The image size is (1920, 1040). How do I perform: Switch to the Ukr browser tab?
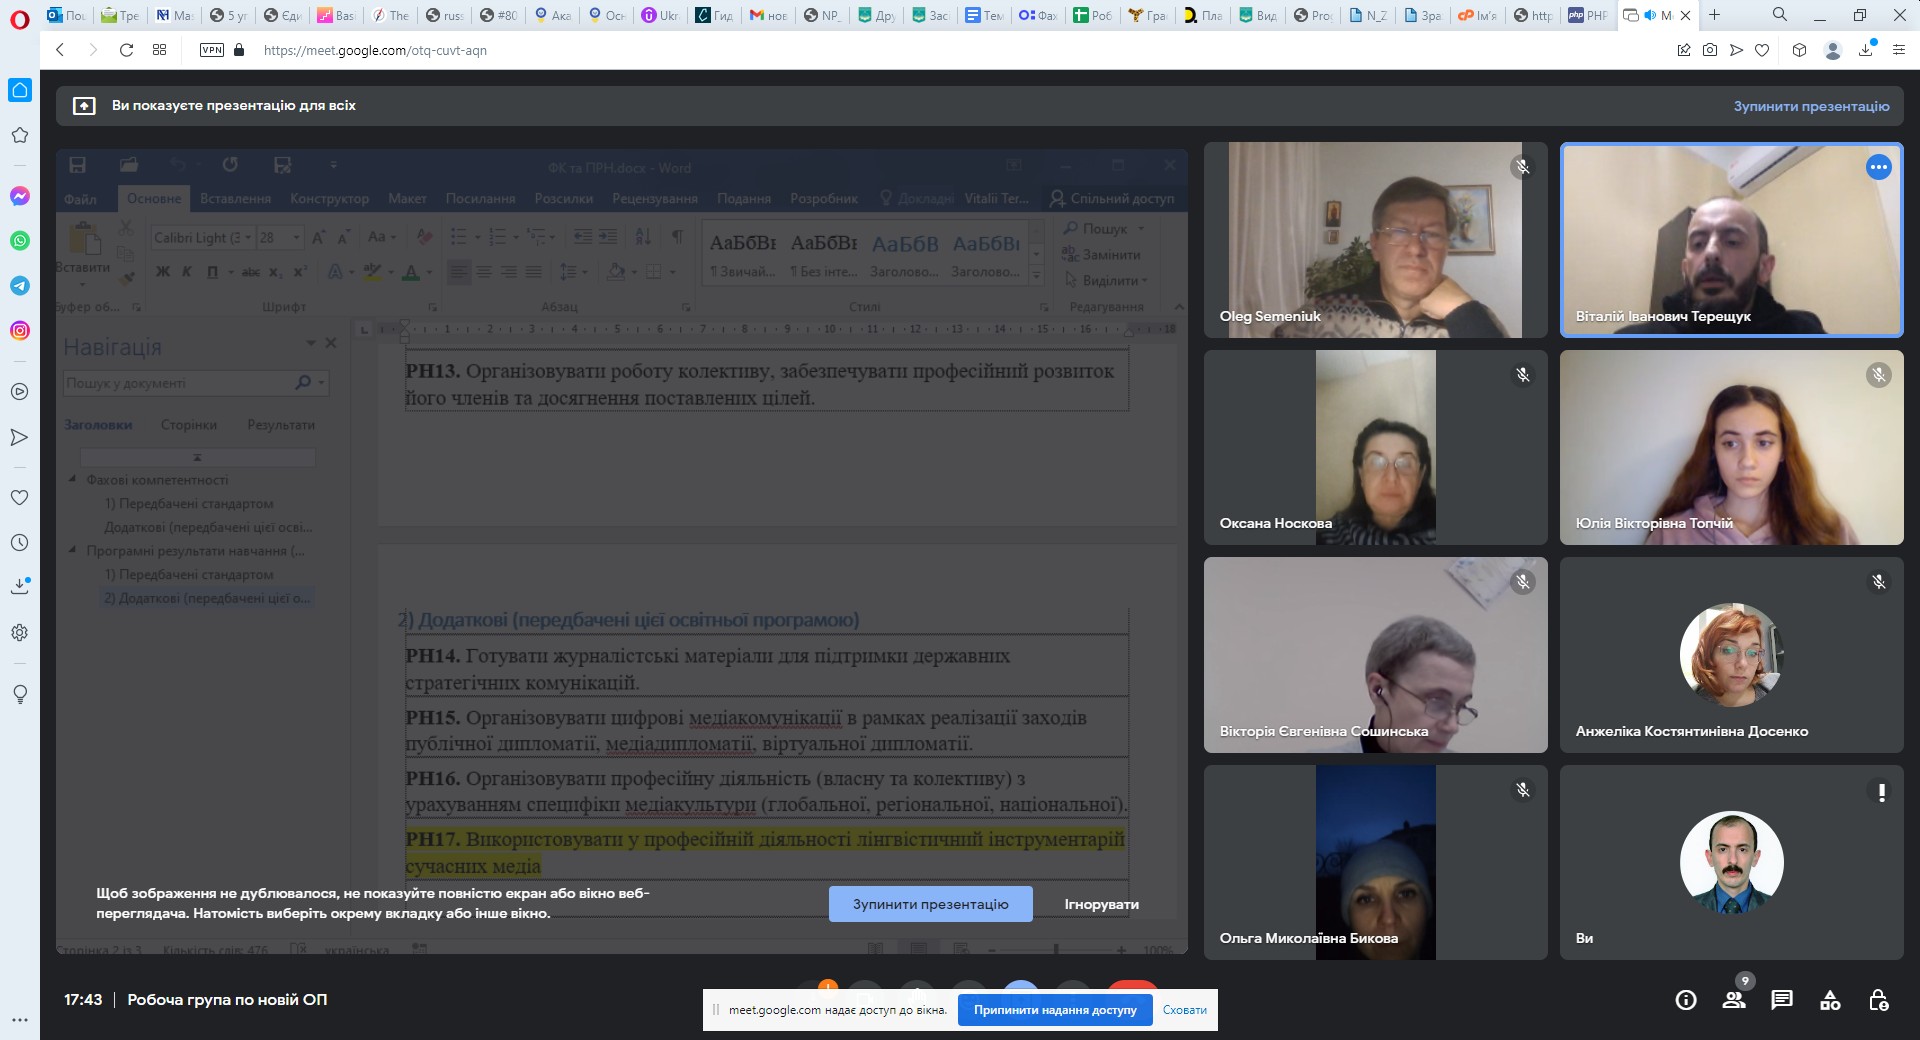coord(660,15)
